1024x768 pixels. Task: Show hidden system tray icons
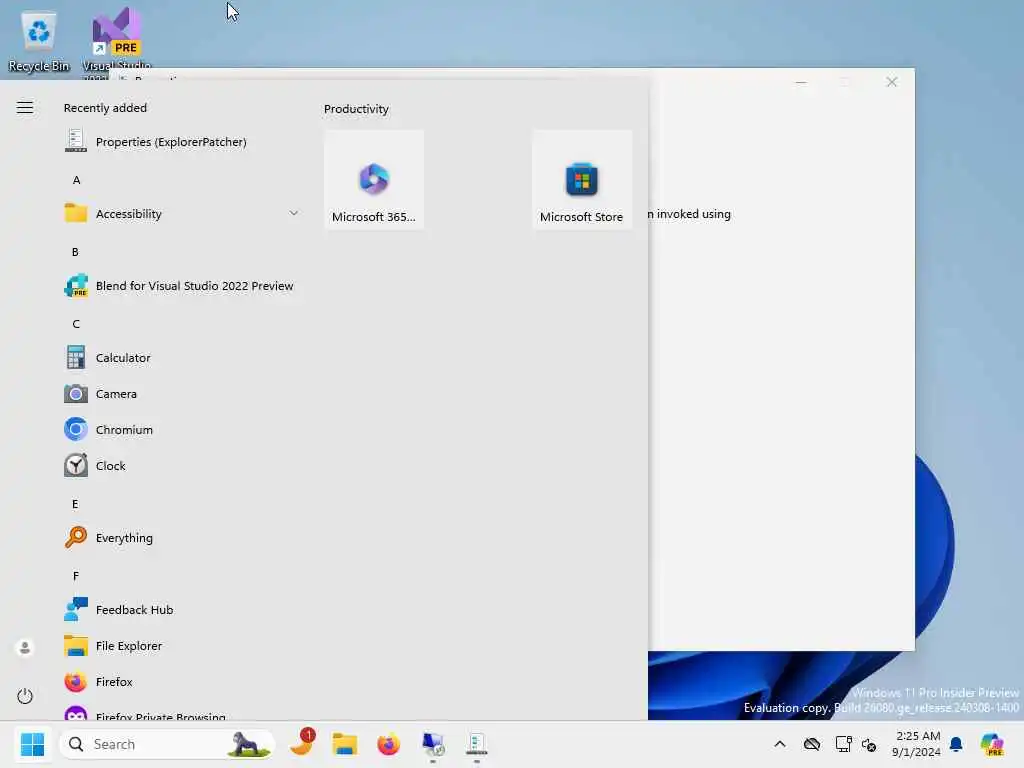point(780,744)
